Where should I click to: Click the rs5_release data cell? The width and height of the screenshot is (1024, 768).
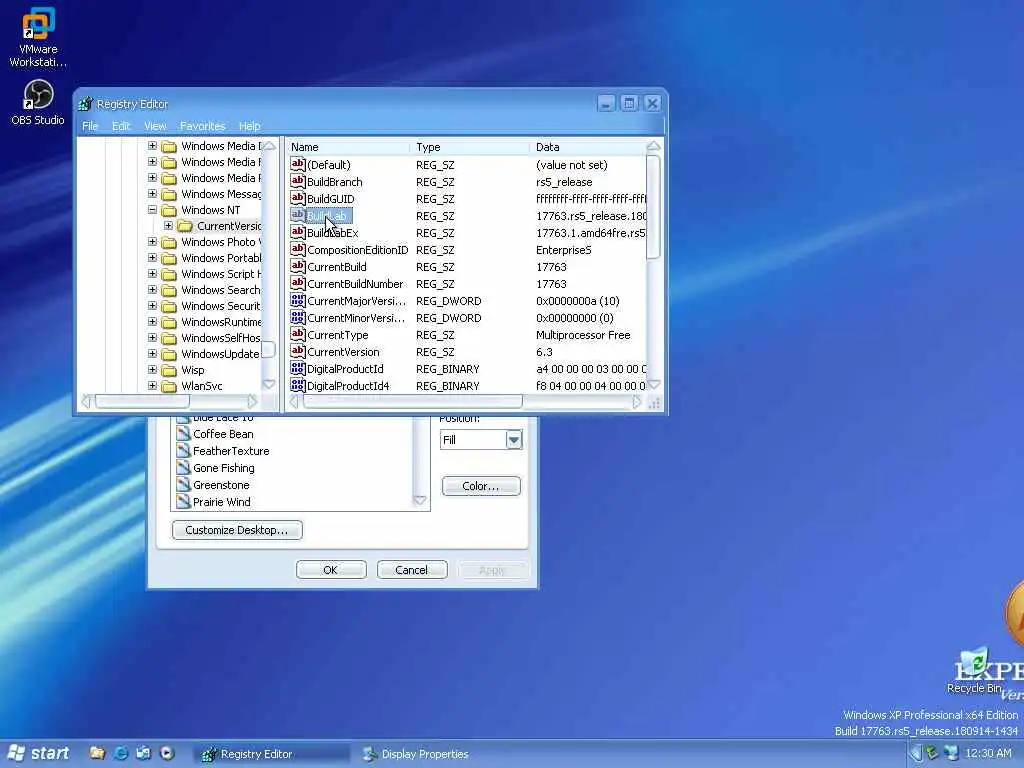(x=564, y=182)
